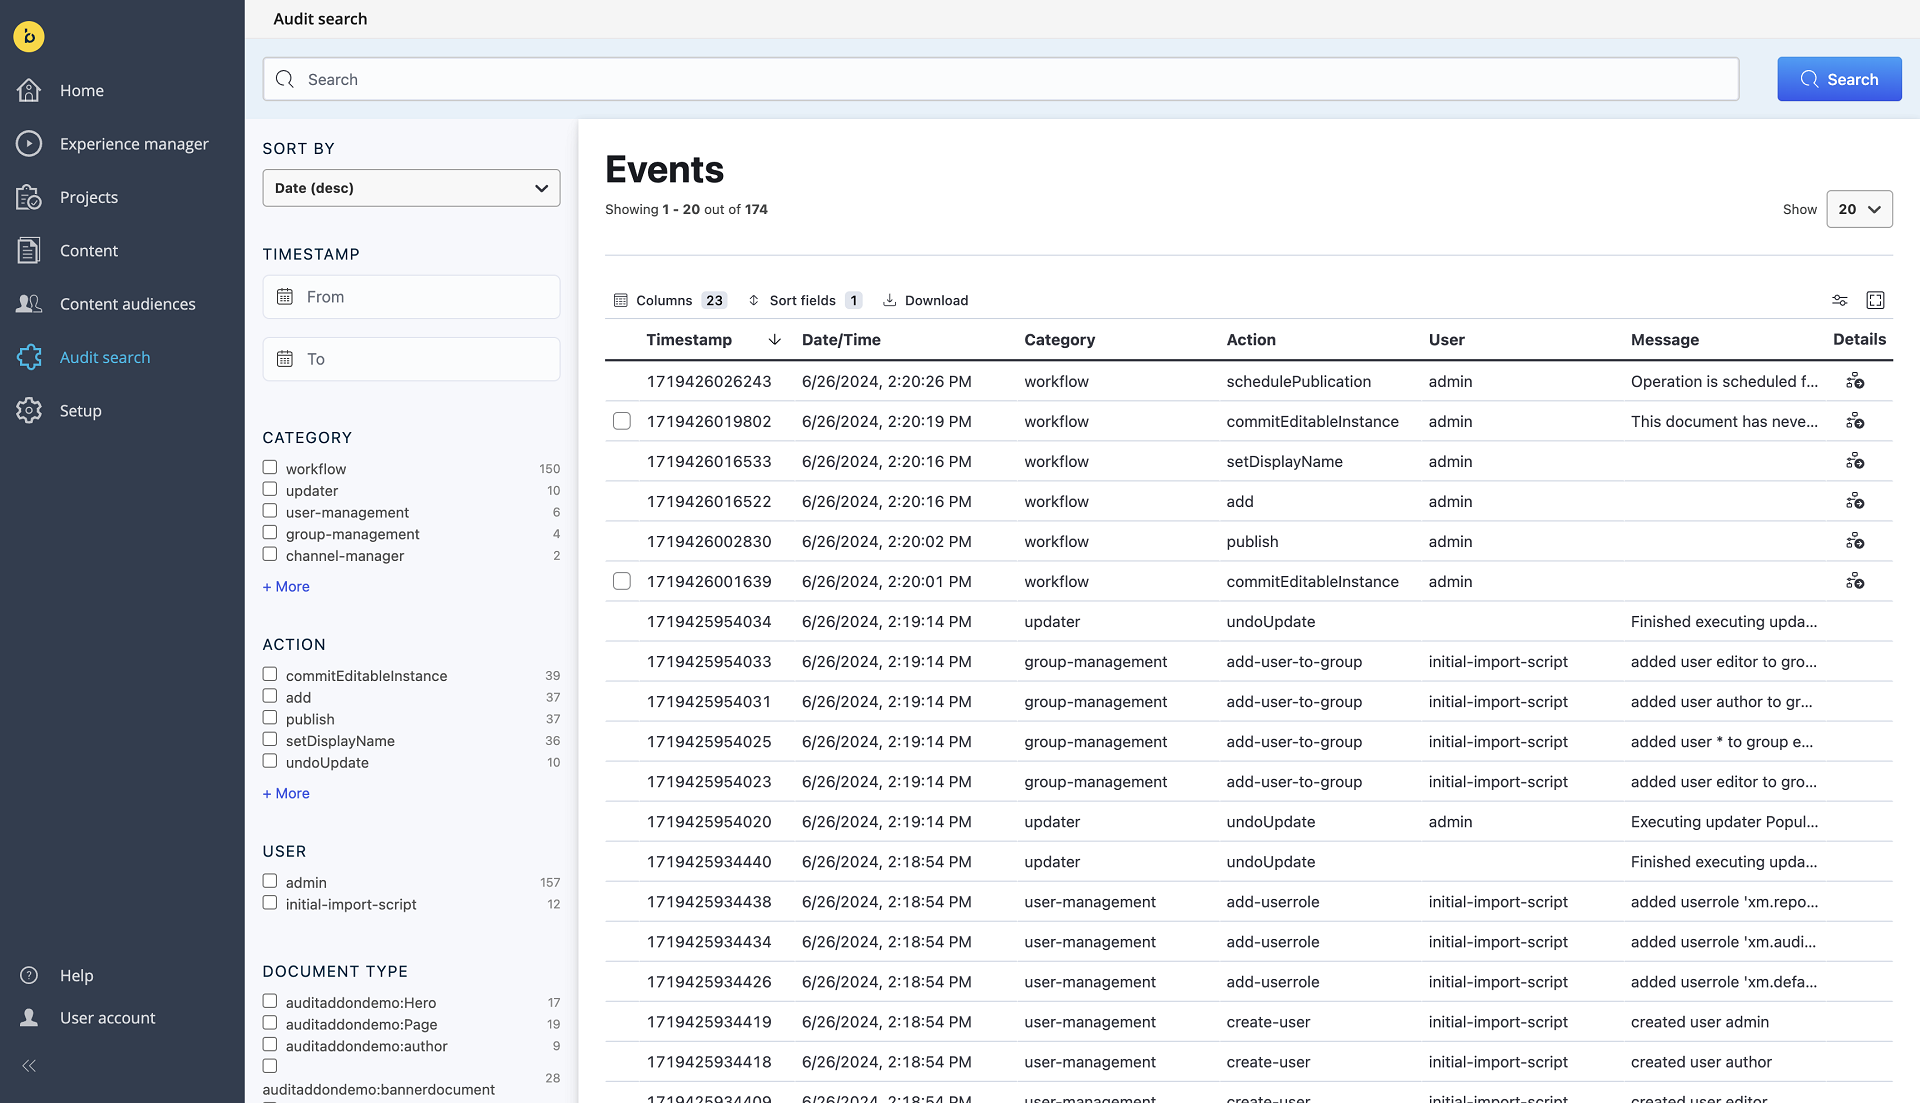Click the Download icon for events
Image resolution: width=1920 pixels, height=1103 pixels.
point(890,301)
